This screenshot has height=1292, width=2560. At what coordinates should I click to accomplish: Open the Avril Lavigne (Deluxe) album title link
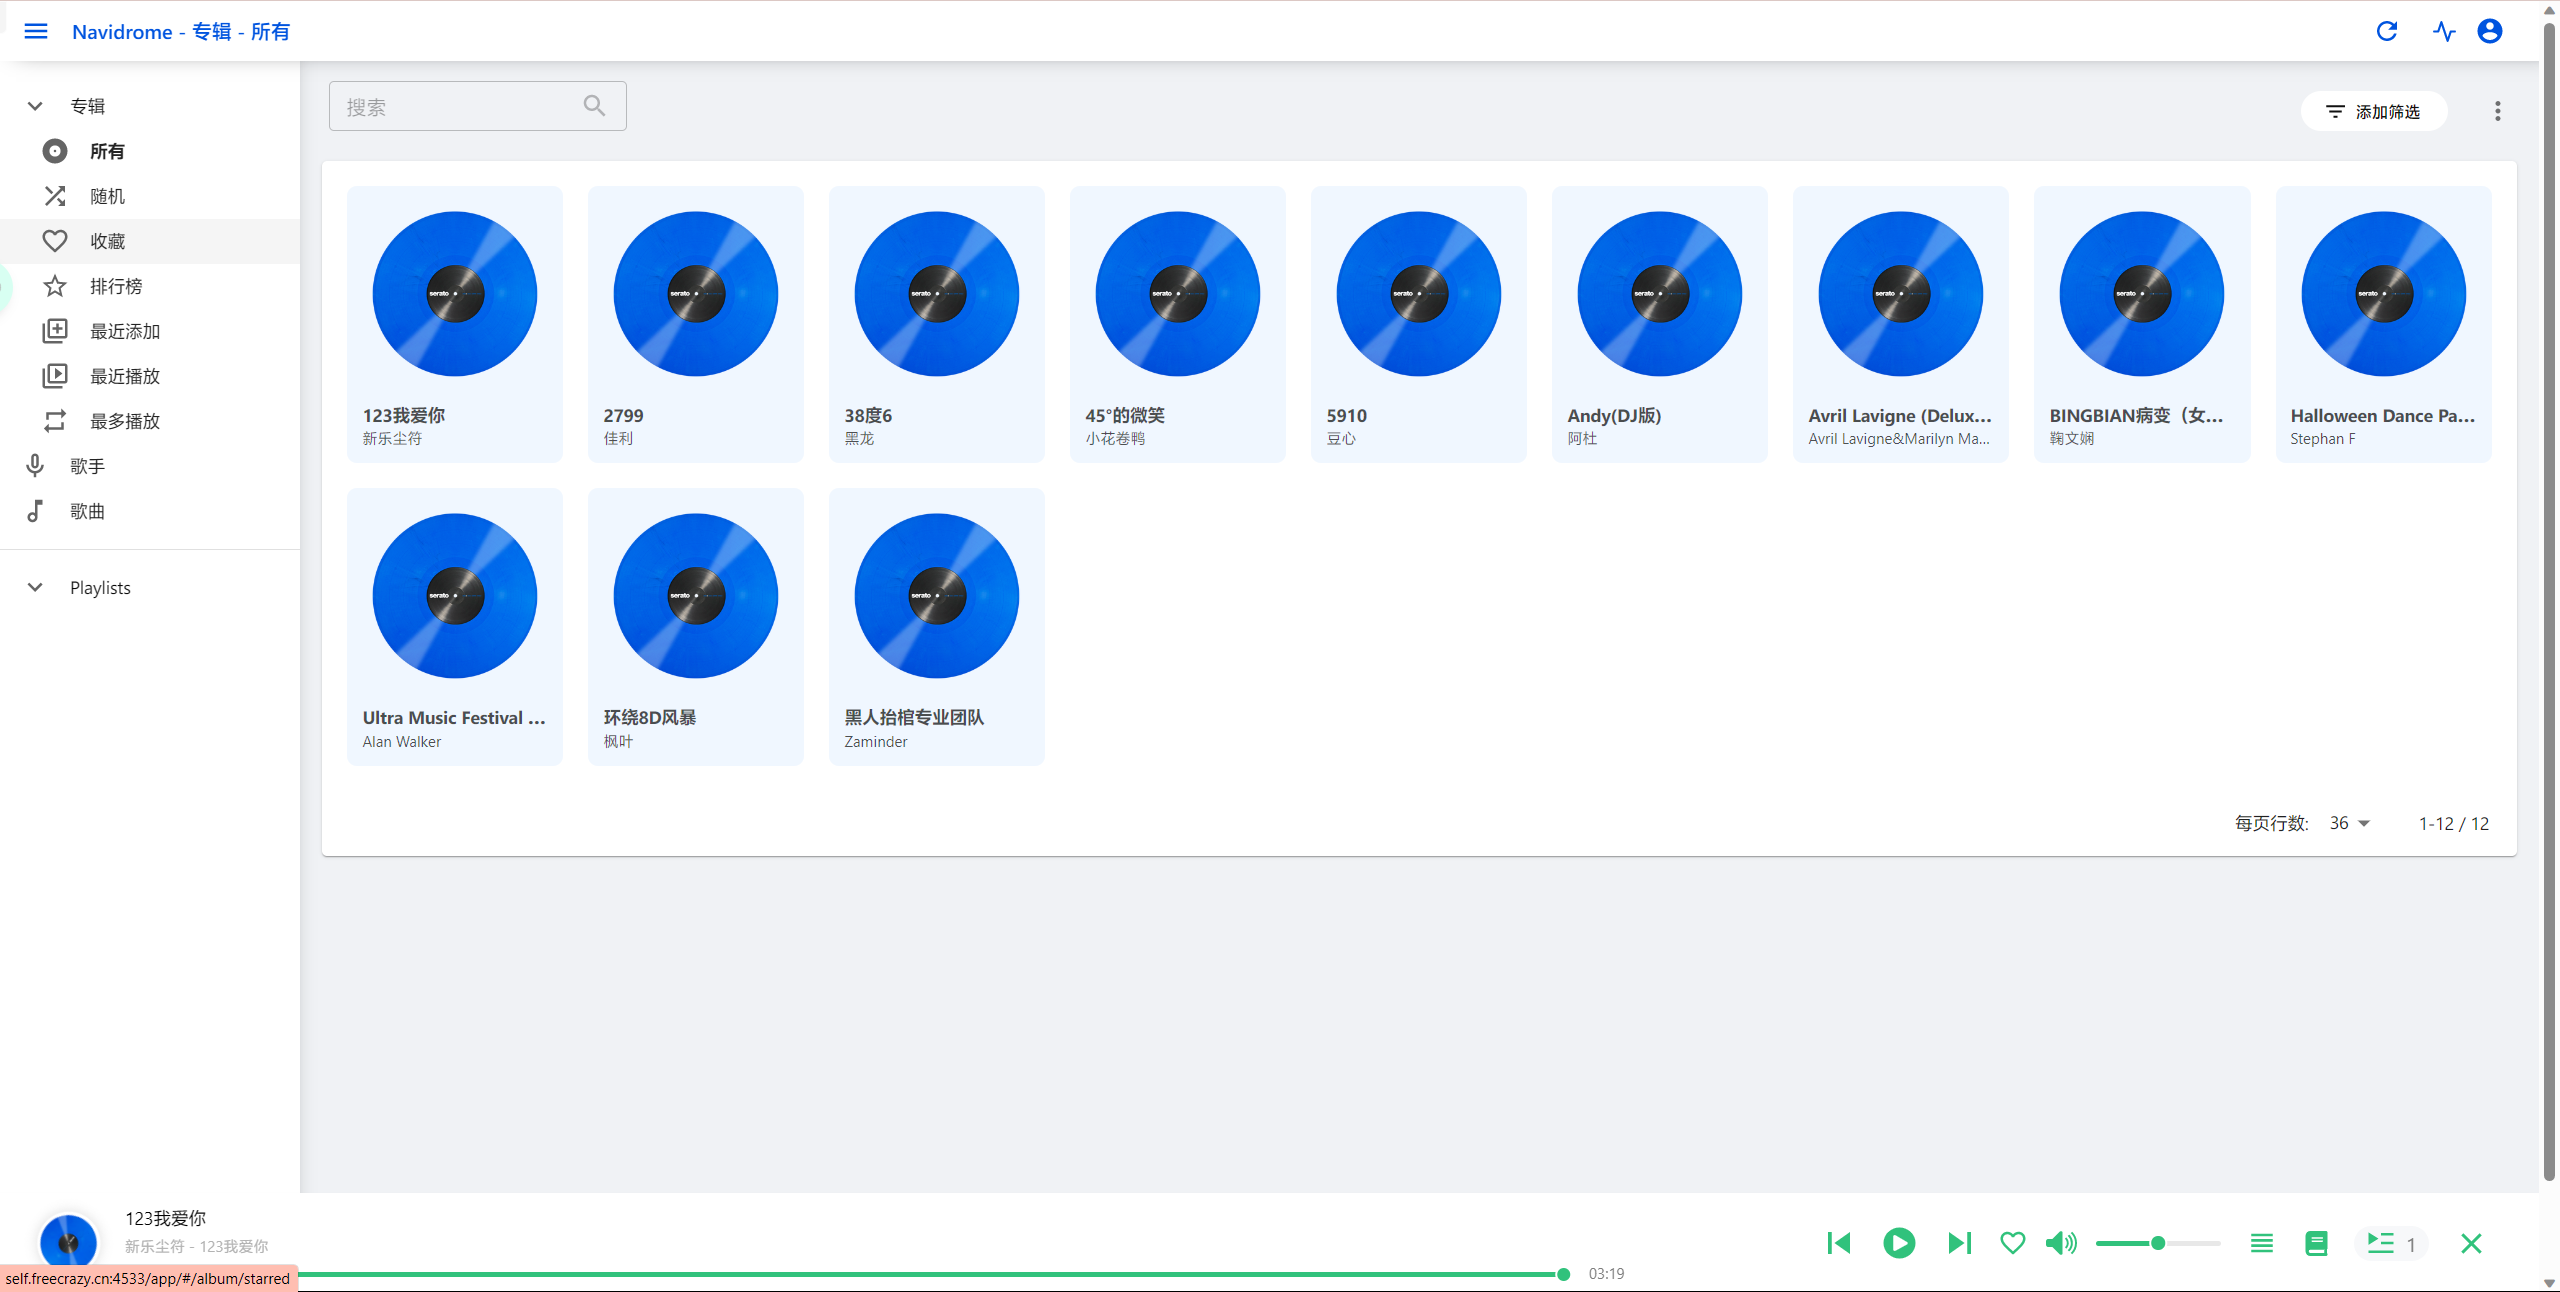pos(1899,415)
